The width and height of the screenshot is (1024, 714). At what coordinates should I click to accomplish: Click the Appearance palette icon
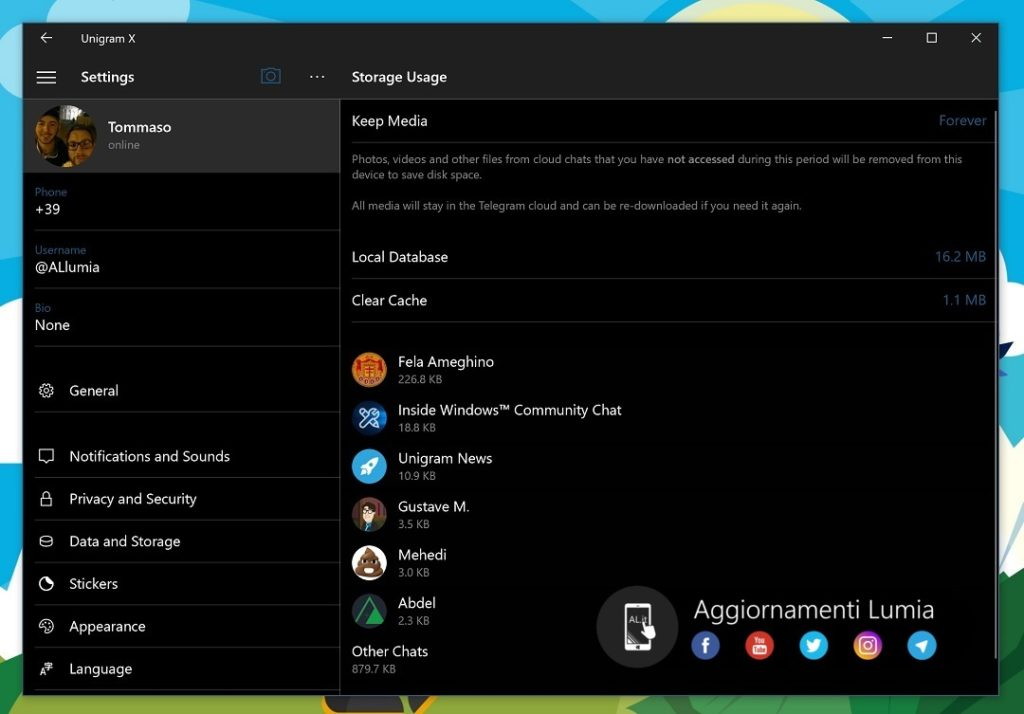46,626
